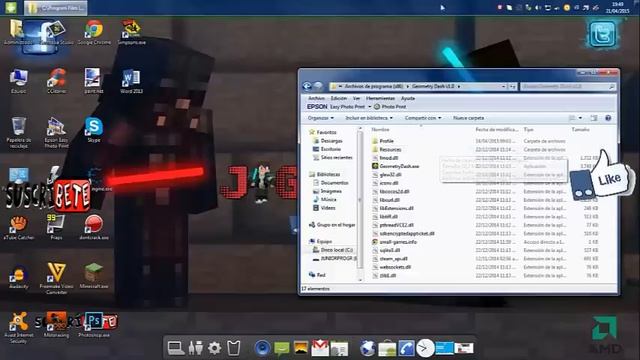
Task: Launch CCleaner from the desktop
Action: tap(56, 81)
